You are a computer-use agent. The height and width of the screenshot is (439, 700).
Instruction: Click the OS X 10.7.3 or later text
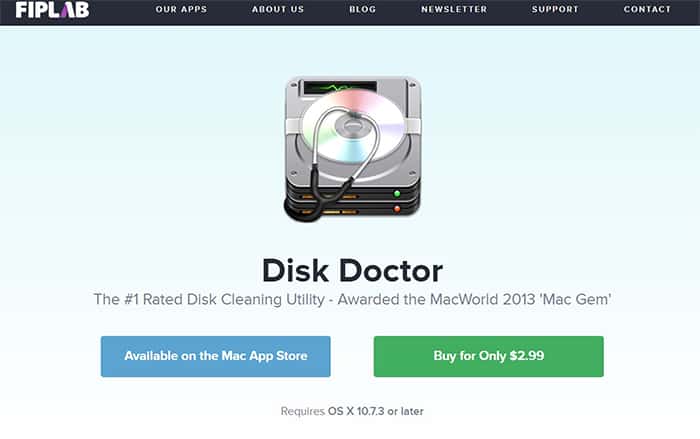[x=375, y=411]
